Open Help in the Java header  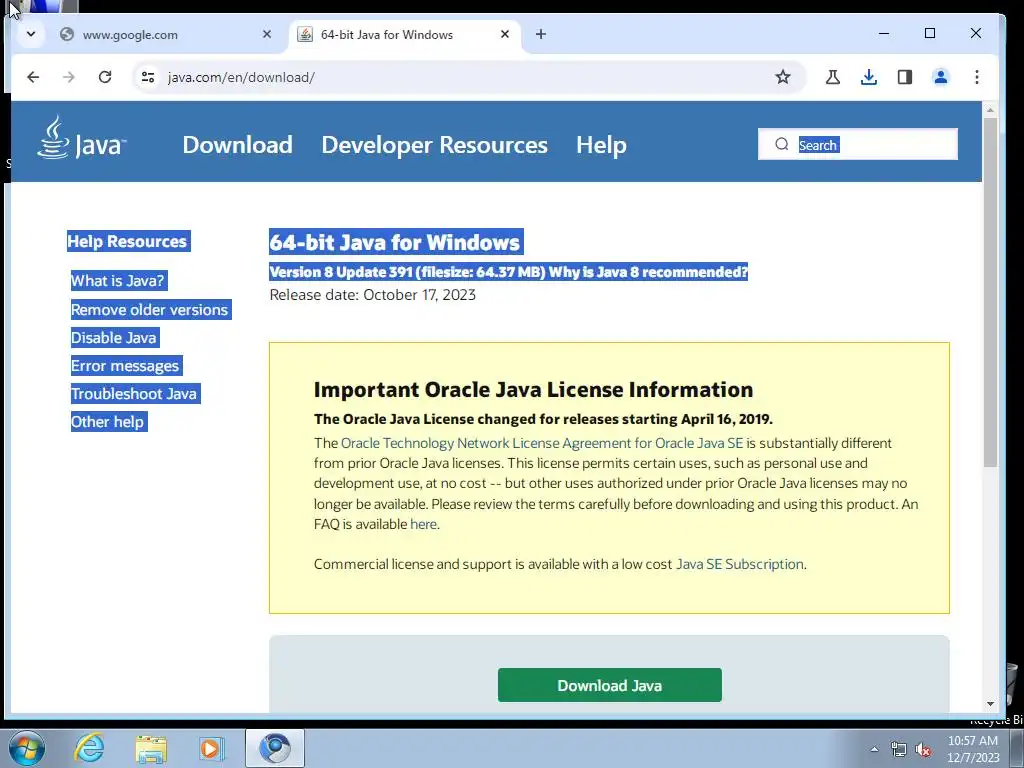601,144
